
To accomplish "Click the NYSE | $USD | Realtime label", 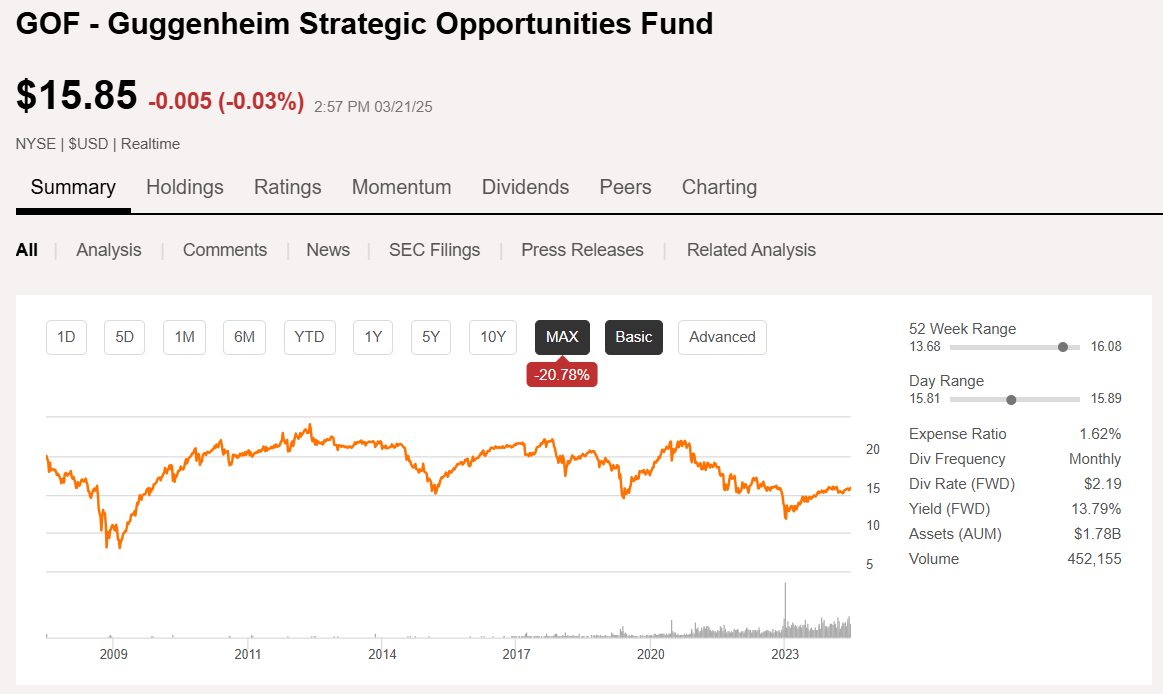I will (x=98, y=144).
